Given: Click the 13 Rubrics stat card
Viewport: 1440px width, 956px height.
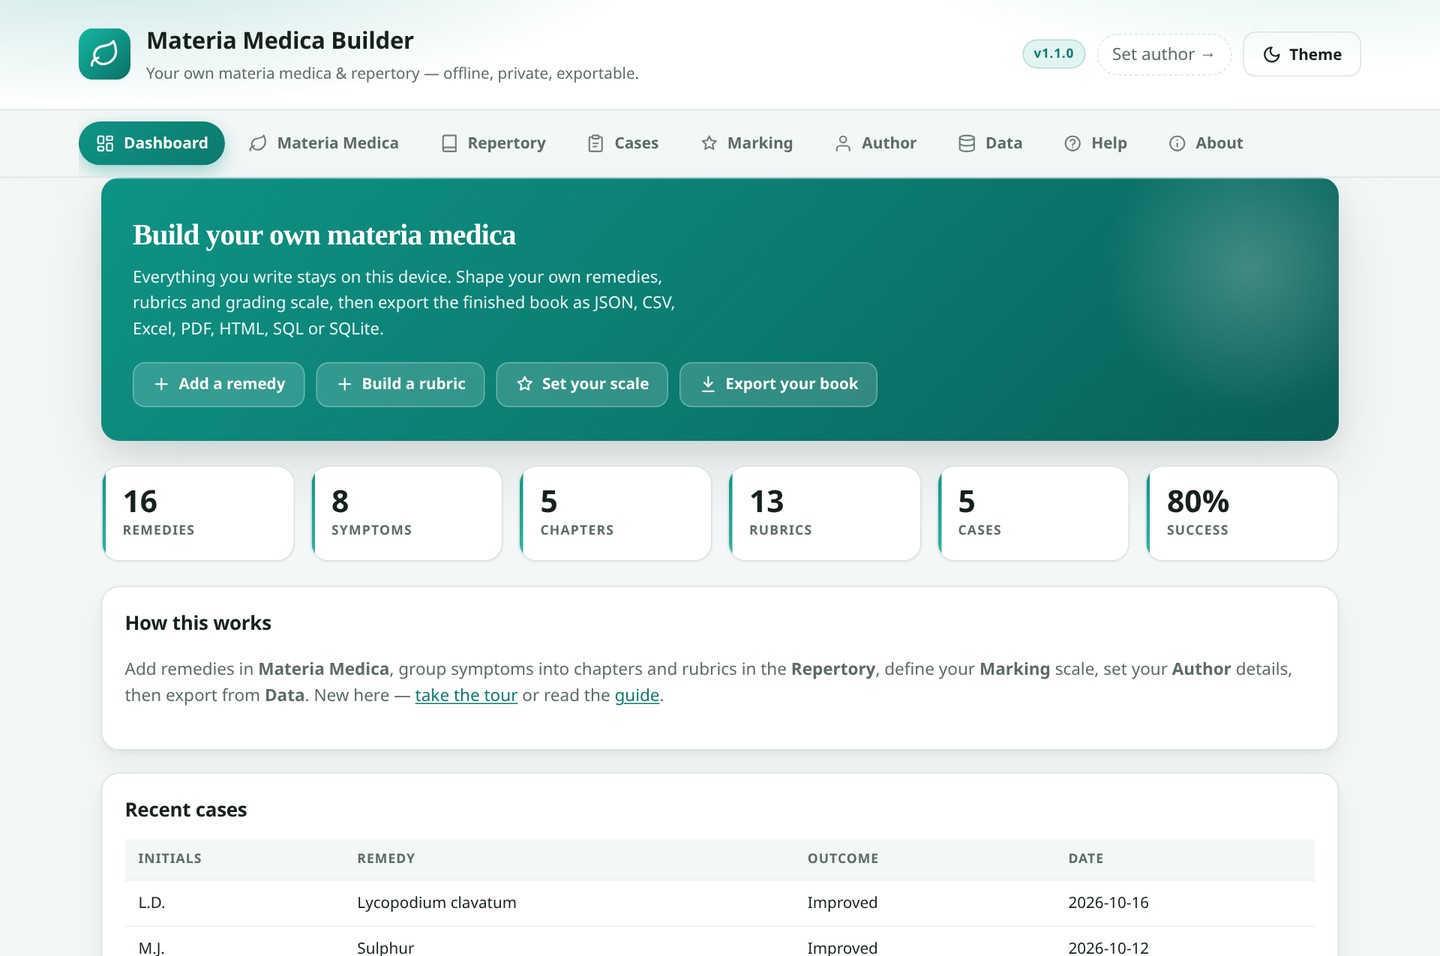Looking at the screenshot, I should click(825, 514).
